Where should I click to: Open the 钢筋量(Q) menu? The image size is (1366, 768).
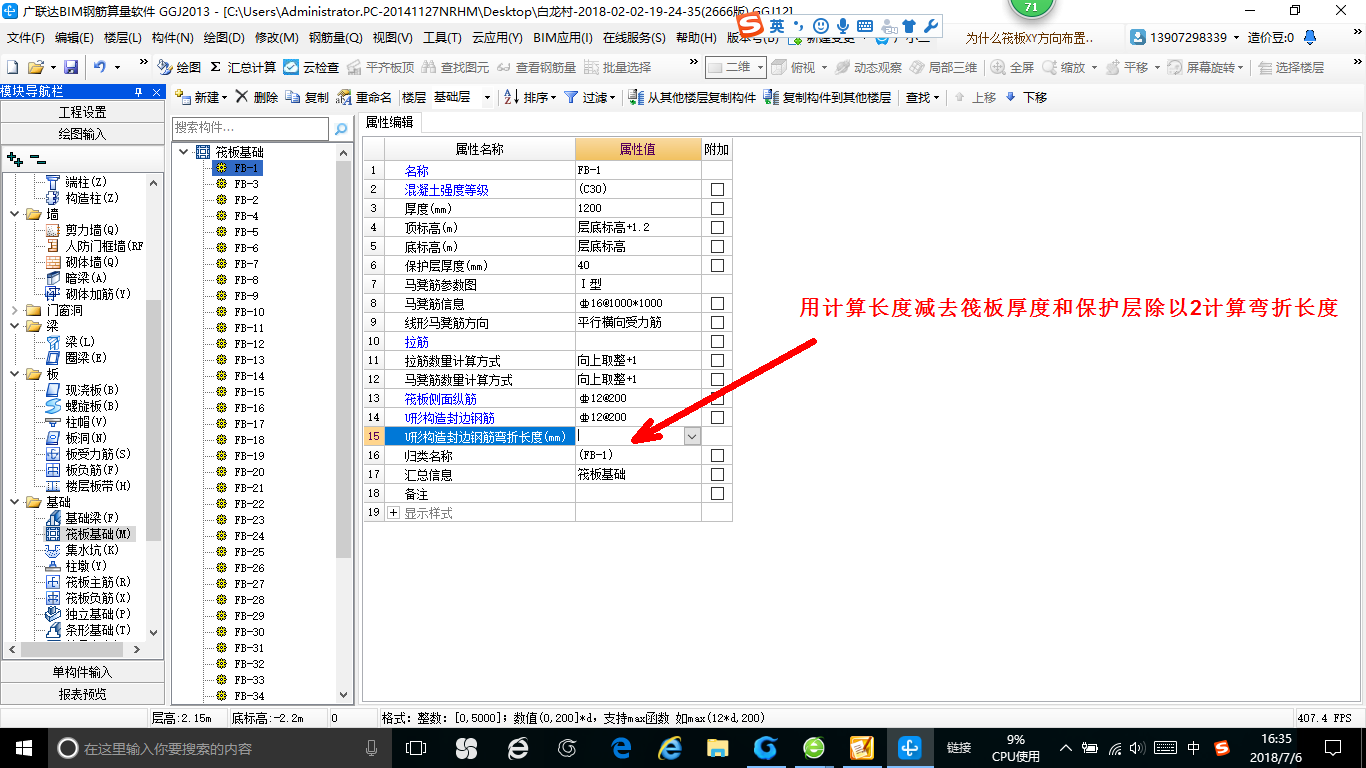click(335, 38)
